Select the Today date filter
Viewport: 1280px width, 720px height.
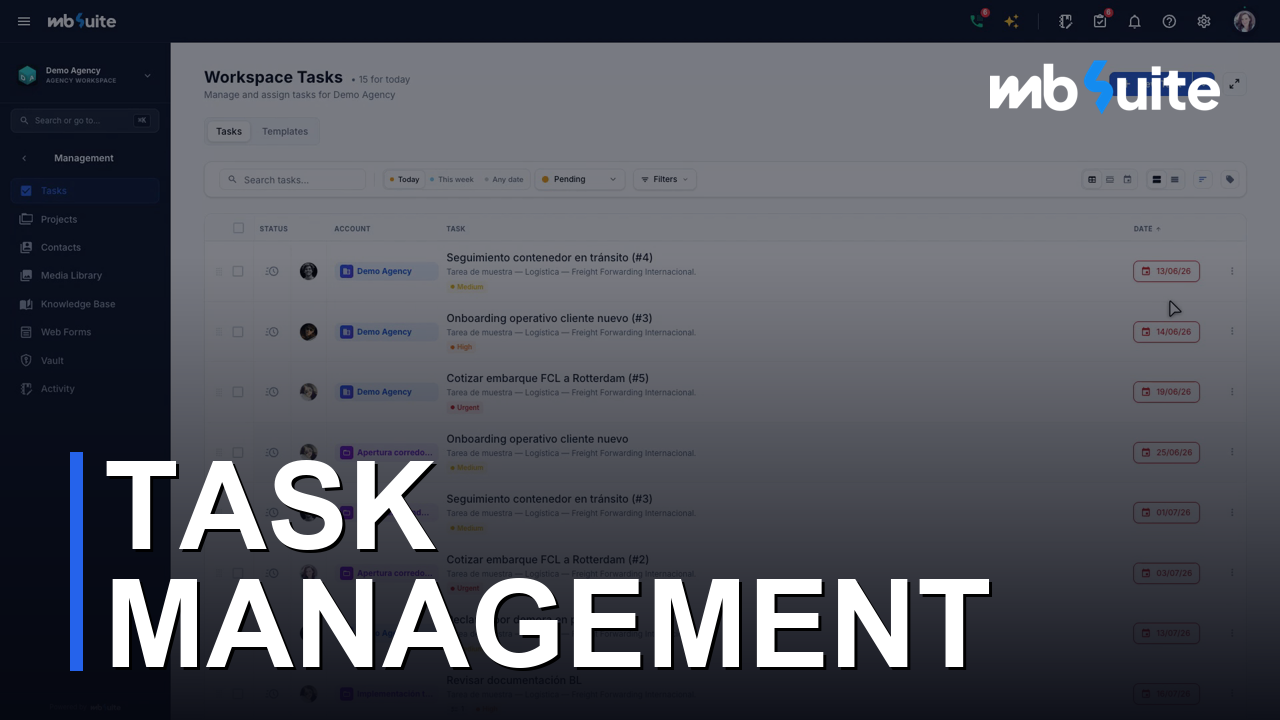[404, 180]
